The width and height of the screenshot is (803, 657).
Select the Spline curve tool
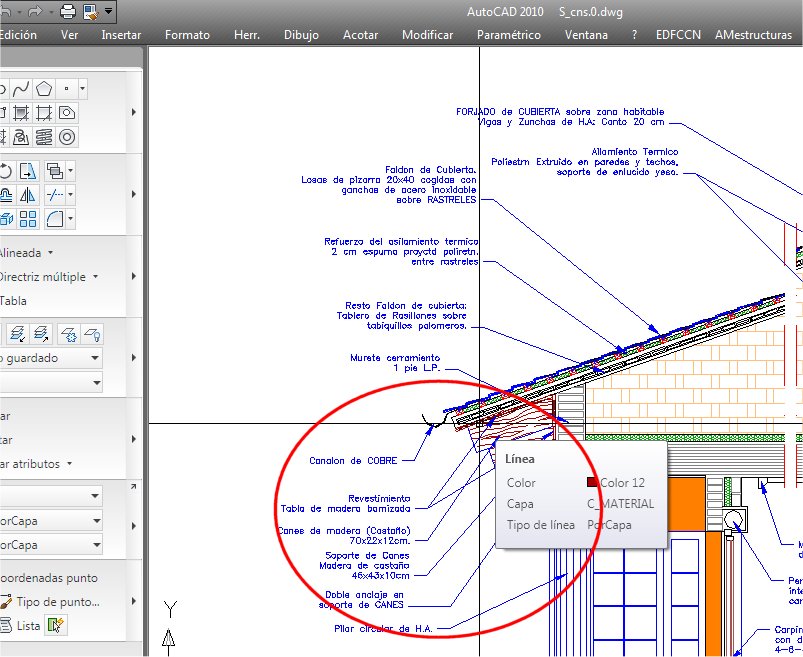(21, 89)
